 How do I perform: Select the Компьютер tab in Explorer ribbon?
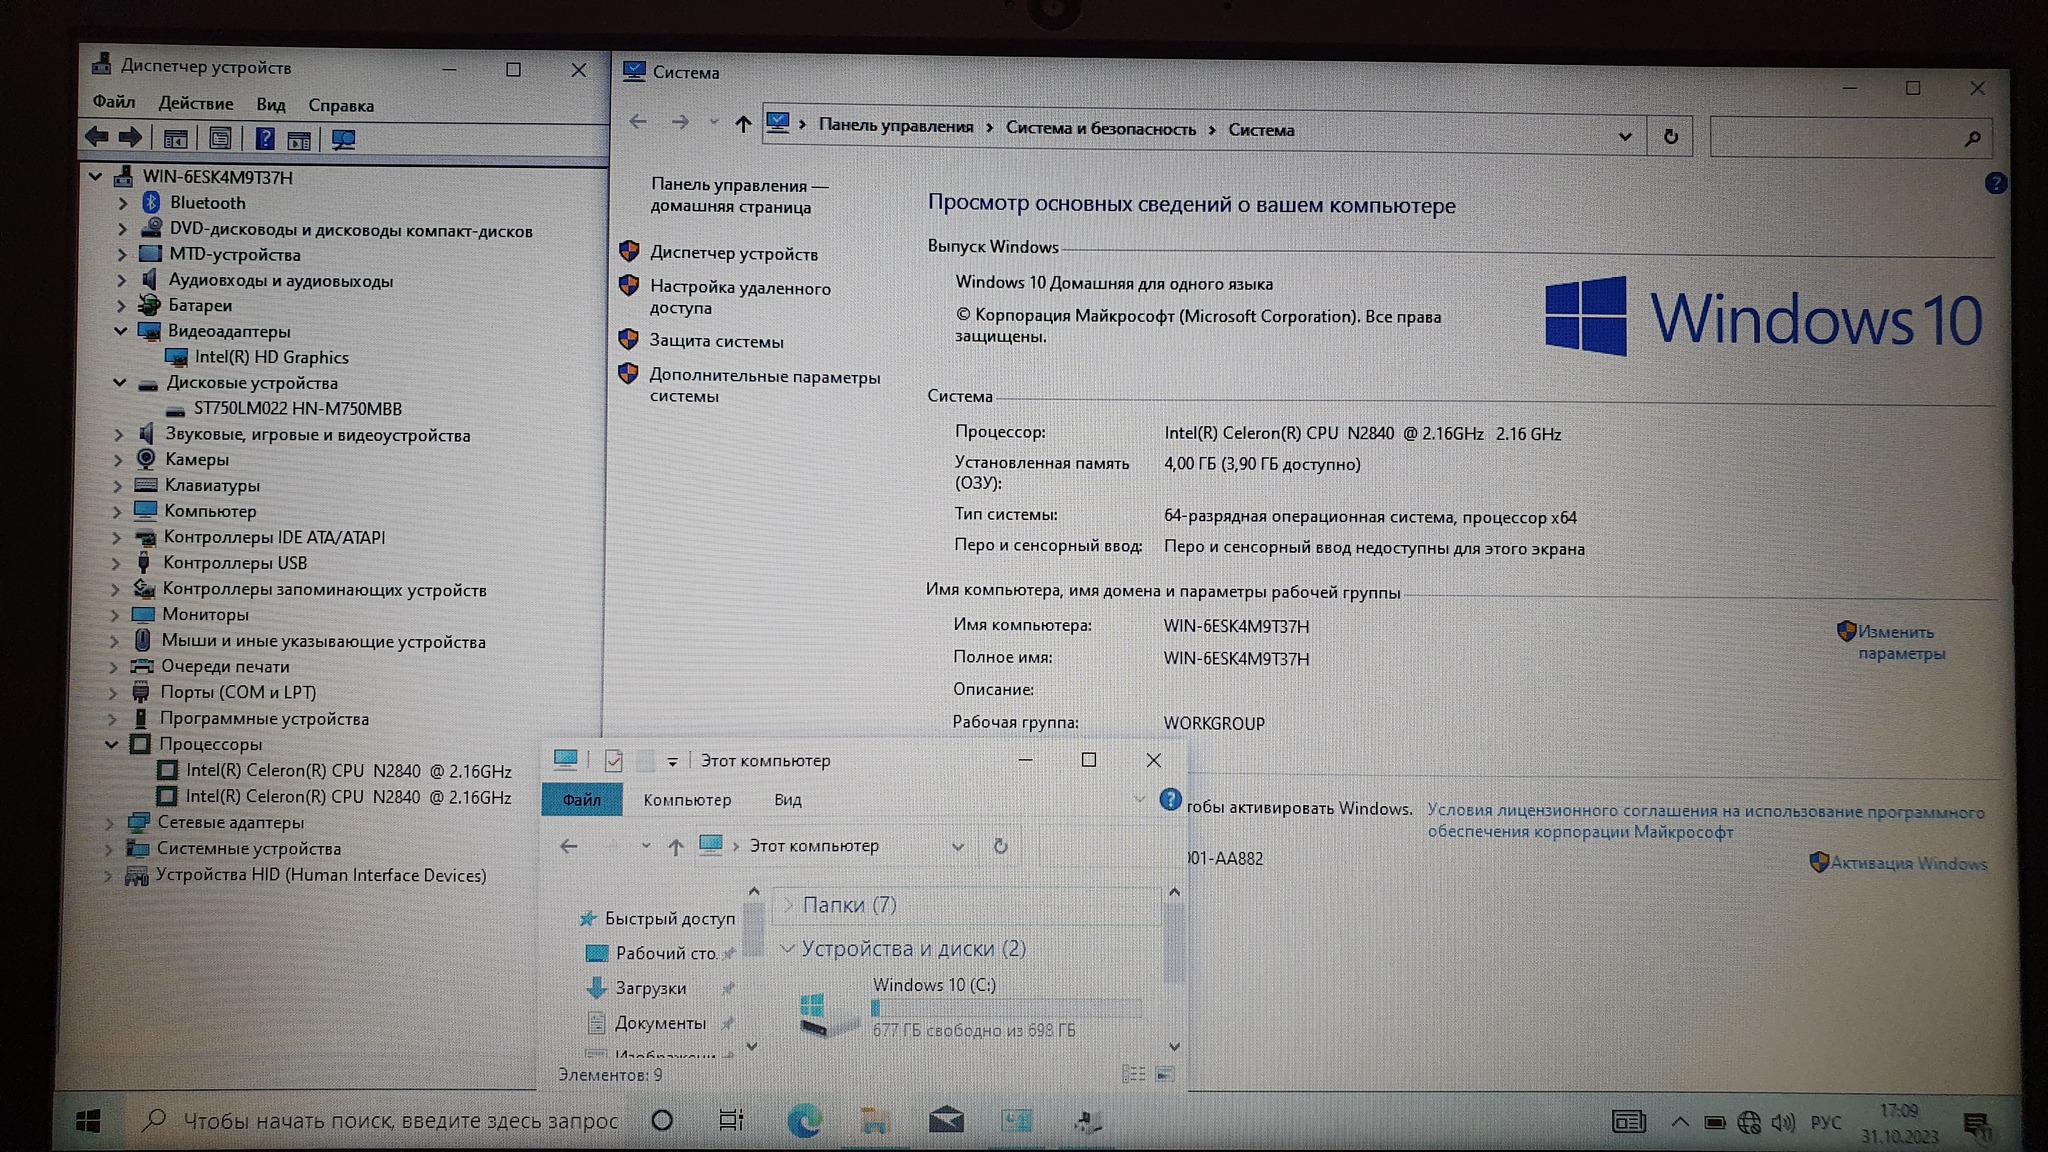pyautogui.click(x=687, y=800)
